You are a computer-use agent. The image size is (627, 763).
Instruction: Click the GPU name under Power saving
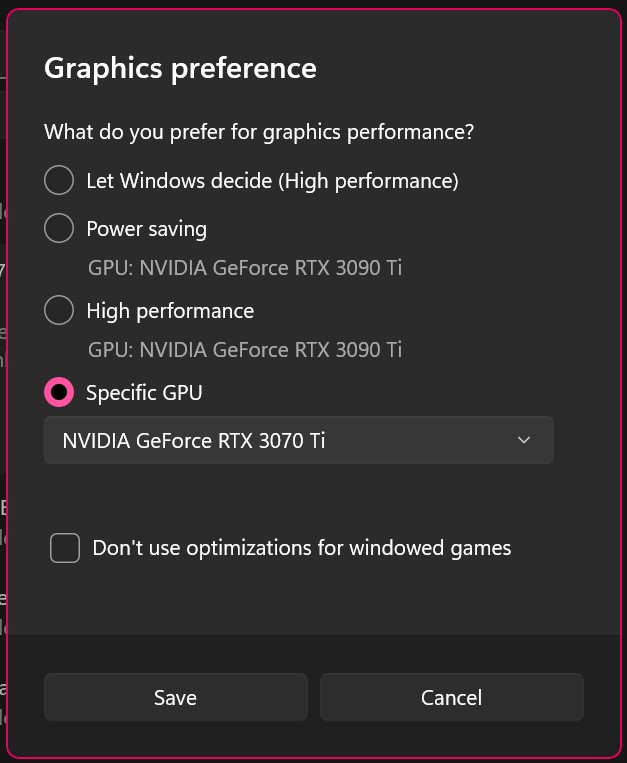(244, 268)
